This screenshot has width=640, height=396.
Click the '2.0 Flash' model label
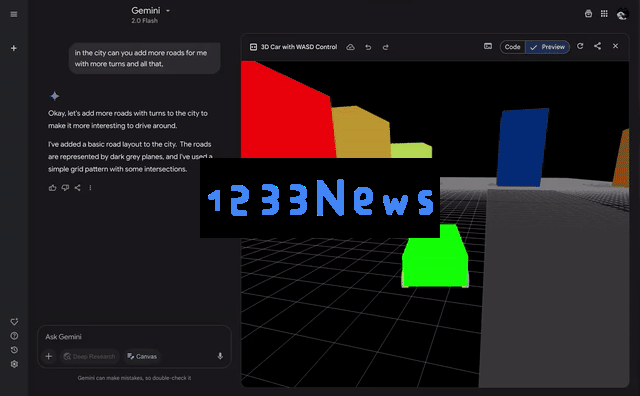(144, 21)
